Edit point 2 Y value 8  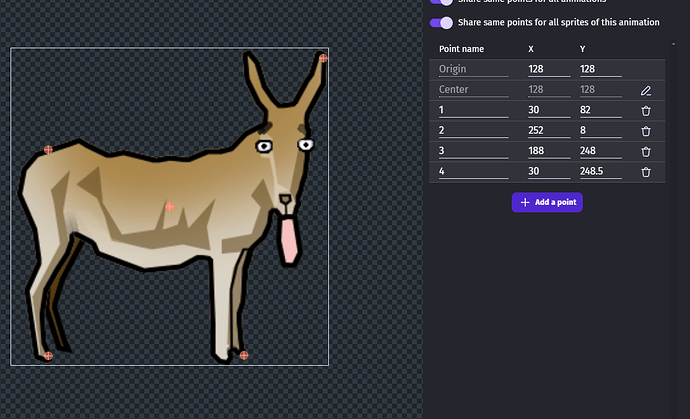click(601, 131)
